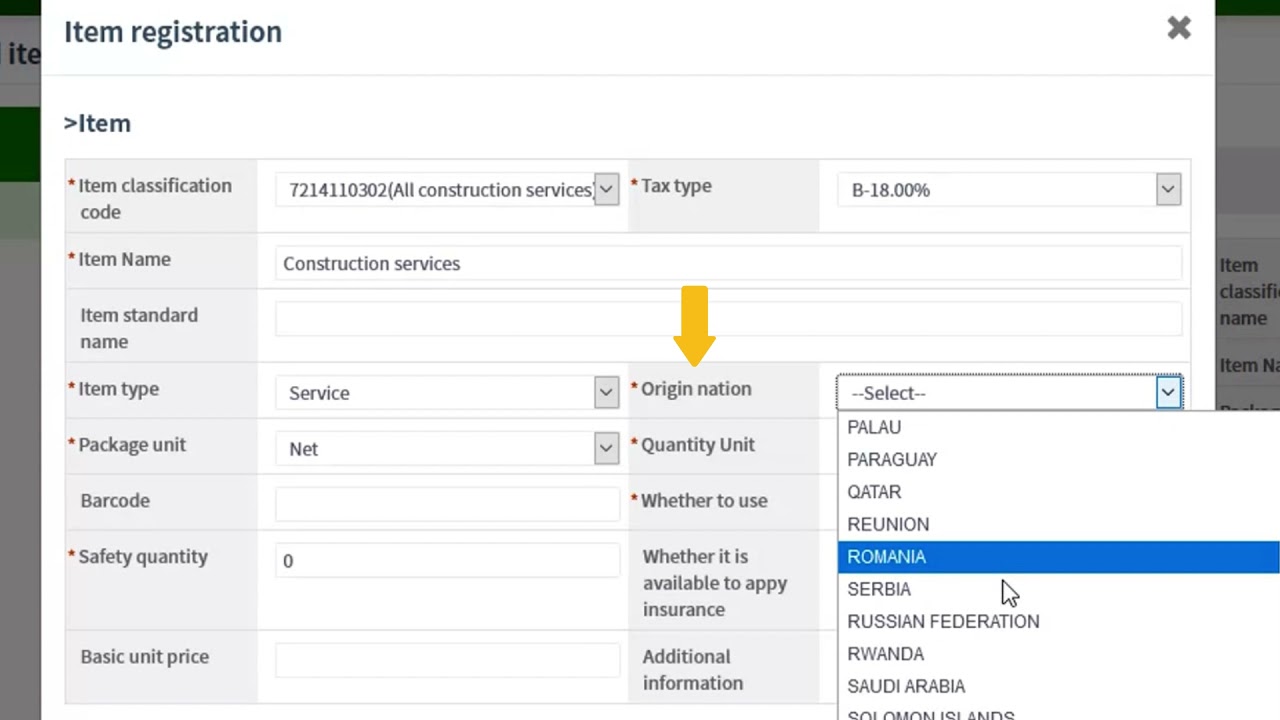Select SAUDI ARABIA from the list

(1059, 686)
